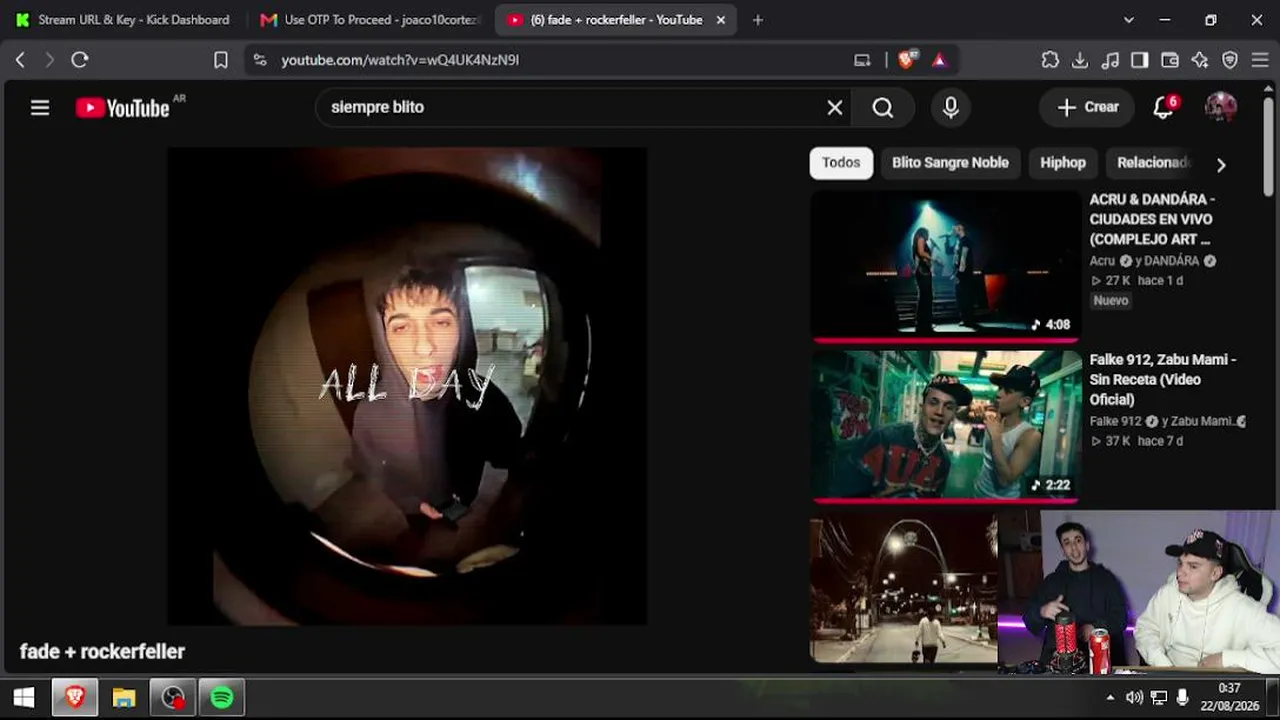Image resolution: width=1280 pixels, height=720 pixels.
Task: Filter suggestions by Hiphop chip
Action: click(x=1063, y=163)
